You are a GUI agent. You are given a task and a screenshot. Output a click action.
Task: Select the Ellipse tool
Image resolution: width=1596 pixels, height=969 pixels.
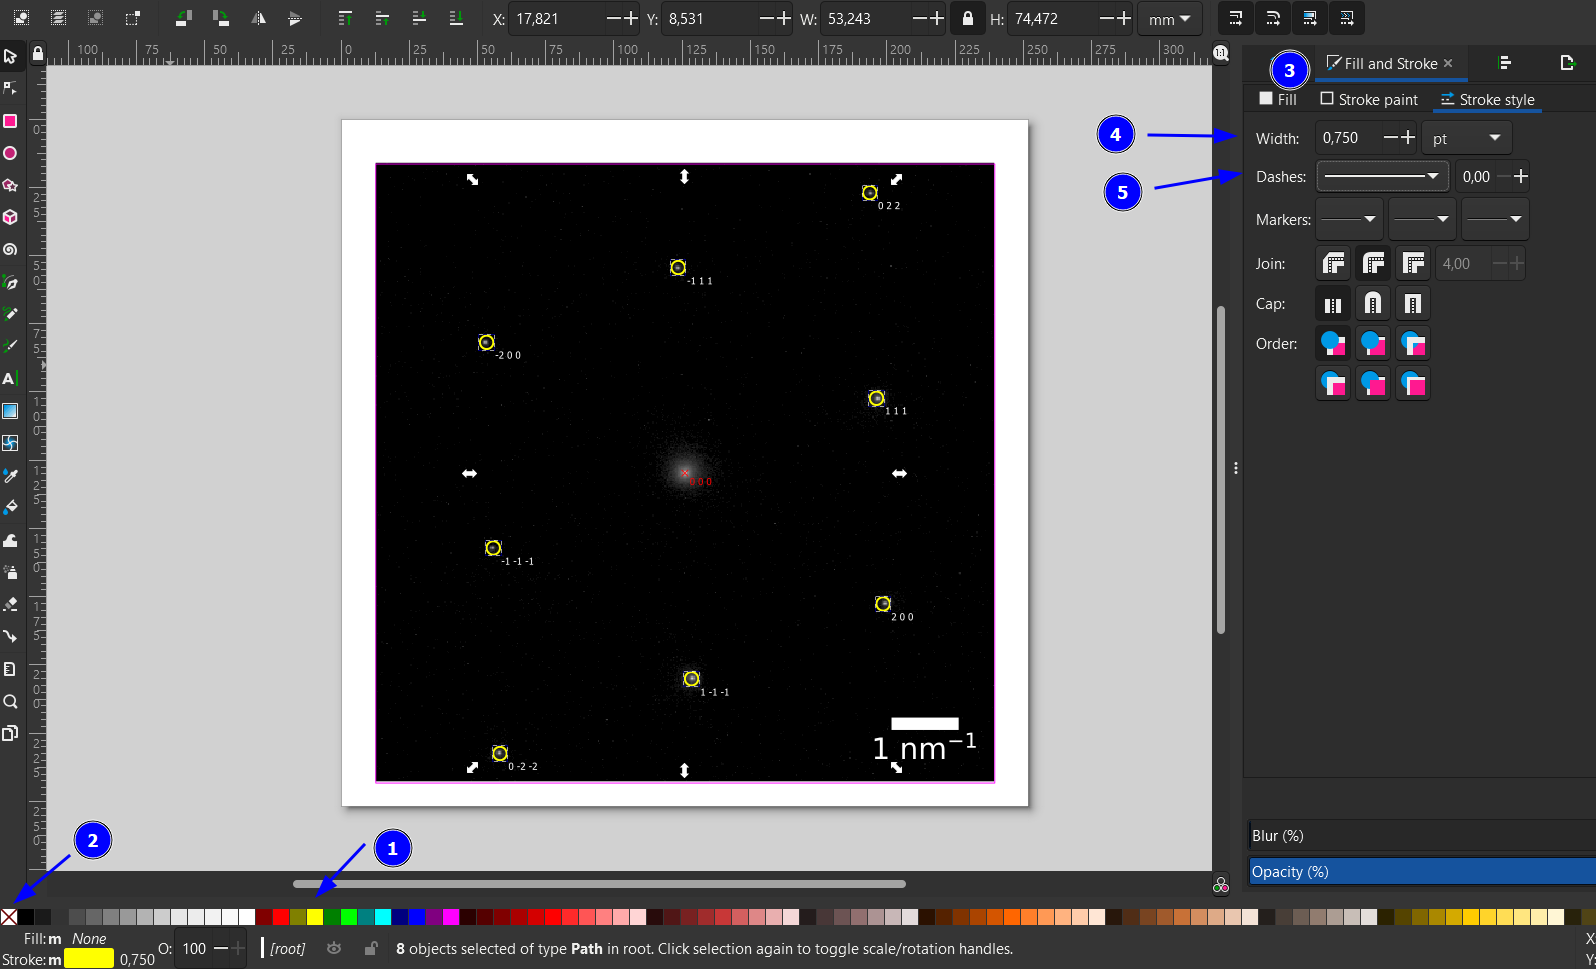tap(10, 153)
